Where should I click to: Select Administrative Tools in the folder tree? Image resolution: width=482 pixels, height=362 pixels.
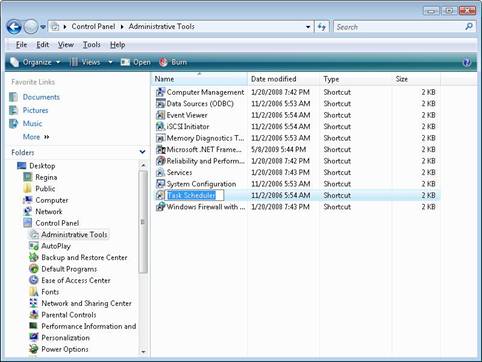(x=74, y=235)
